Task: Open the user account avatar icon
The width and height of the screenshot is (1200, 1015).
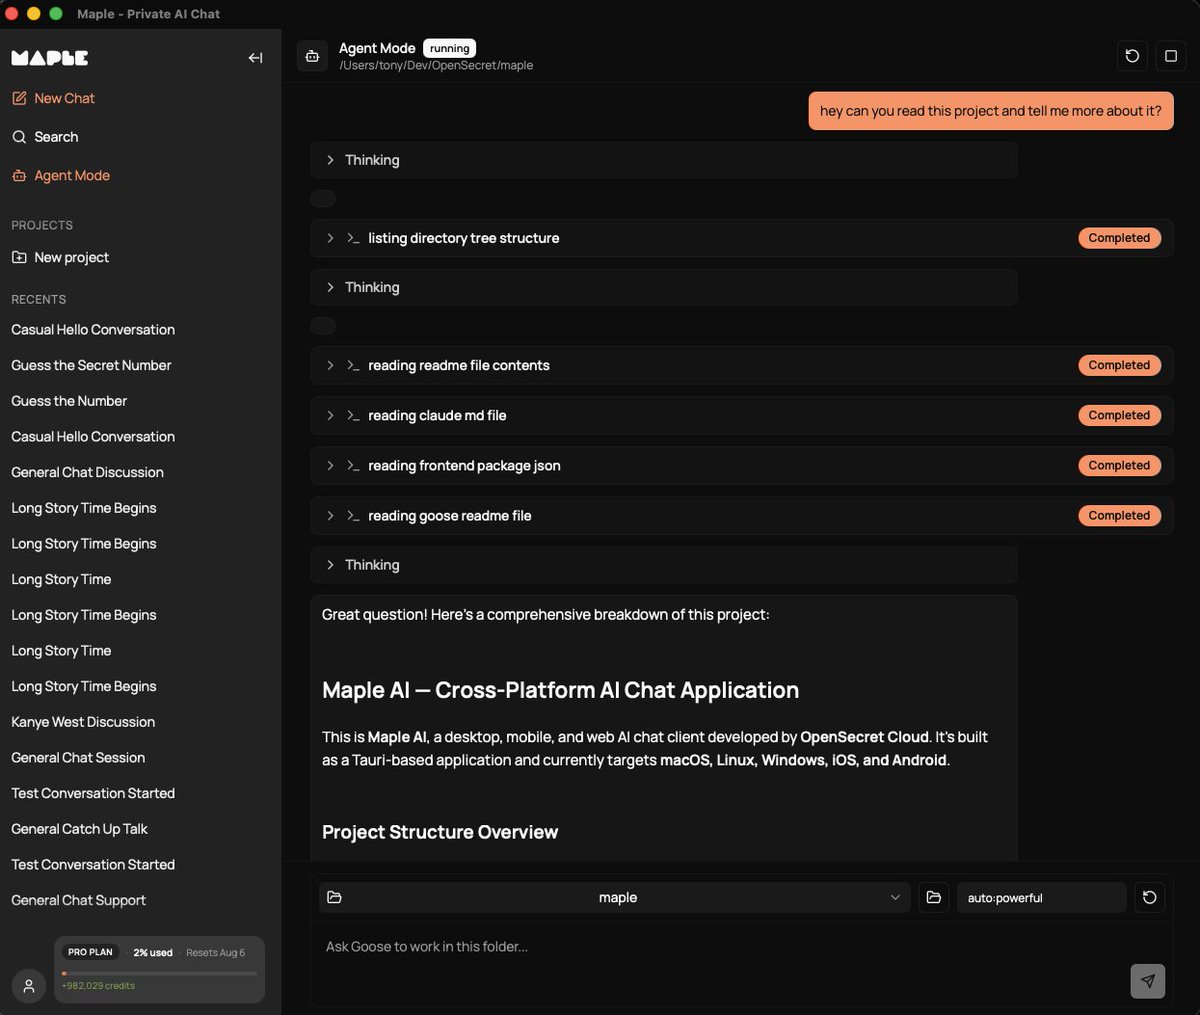Action: coord(29,986)
